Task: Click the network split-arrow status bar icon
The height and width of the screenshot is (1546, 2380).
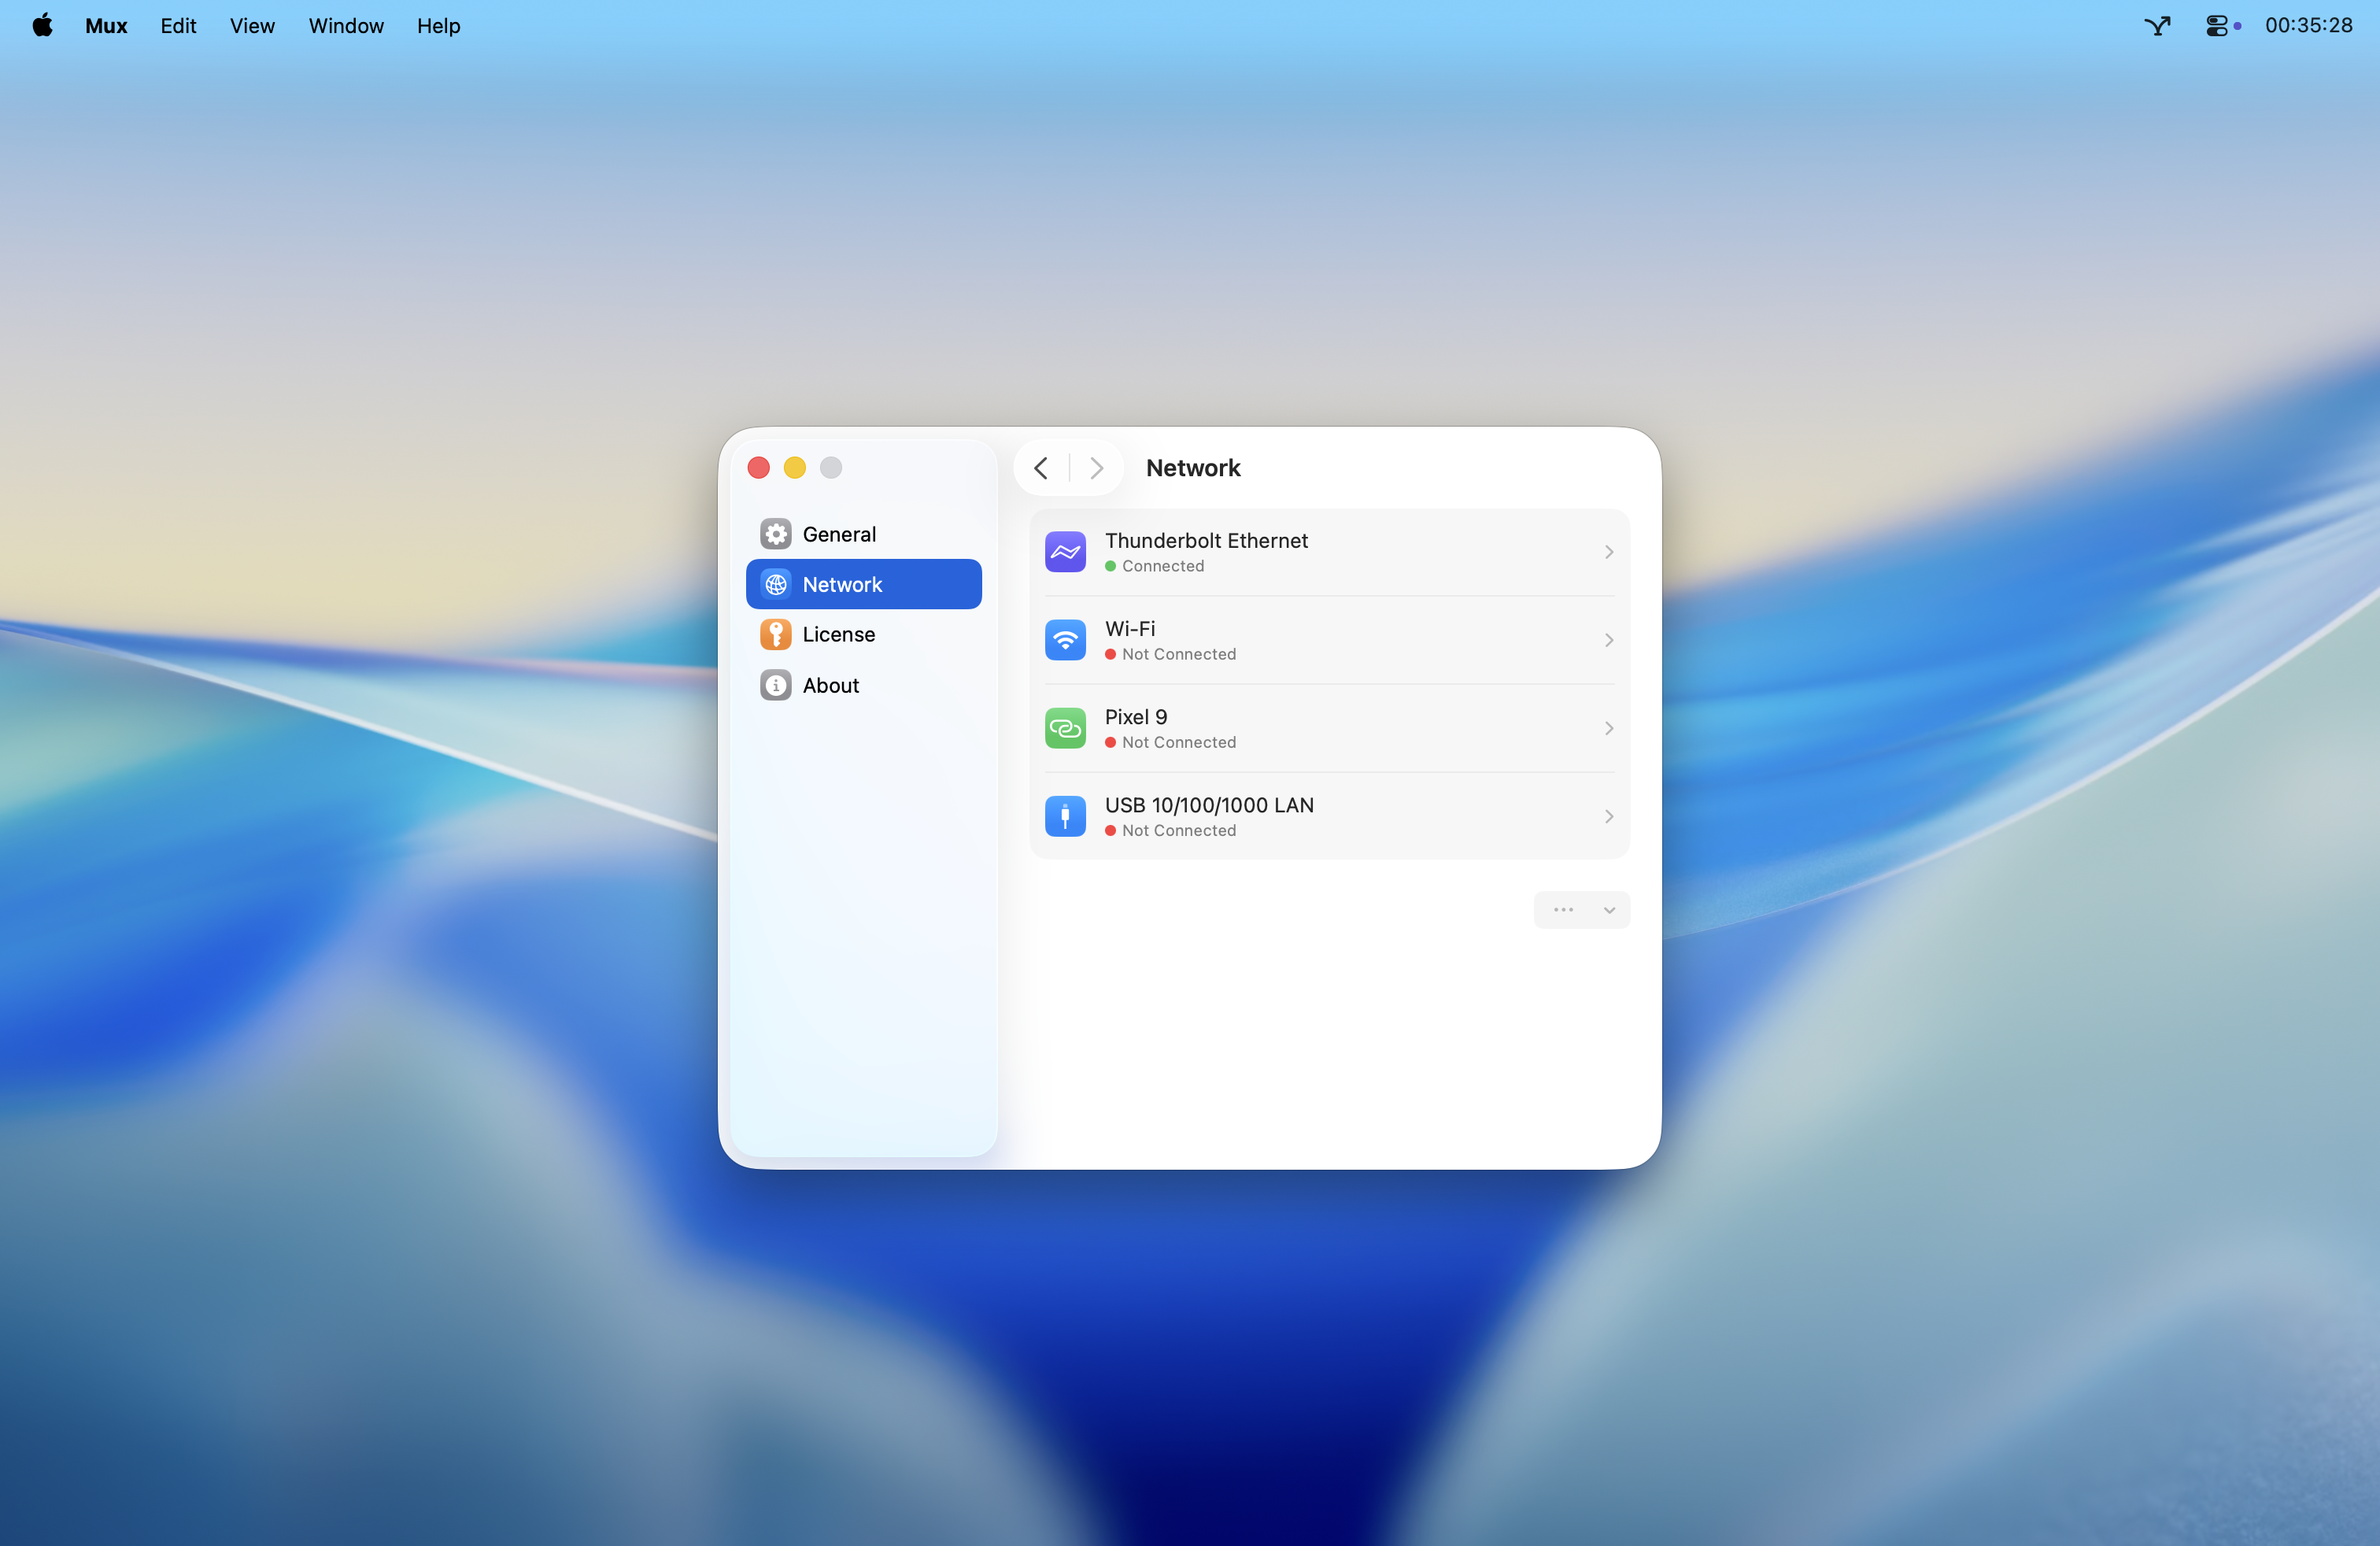Action: click(2157, 26)
